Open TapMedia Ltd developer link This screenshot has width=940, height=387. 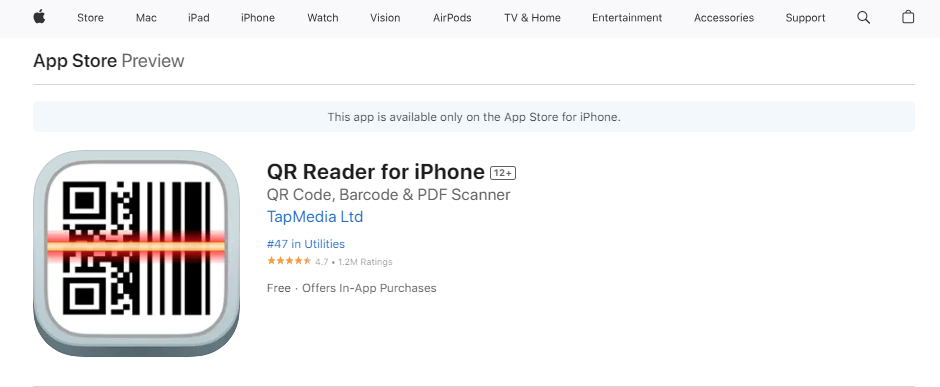(315, 216)
